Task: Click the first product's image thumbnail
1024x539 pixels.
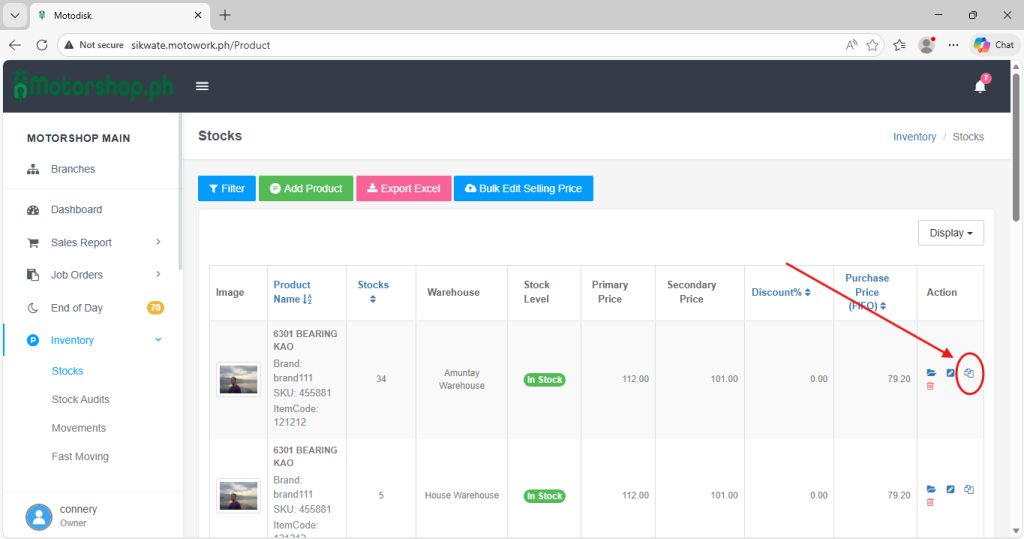Action: 238,379
